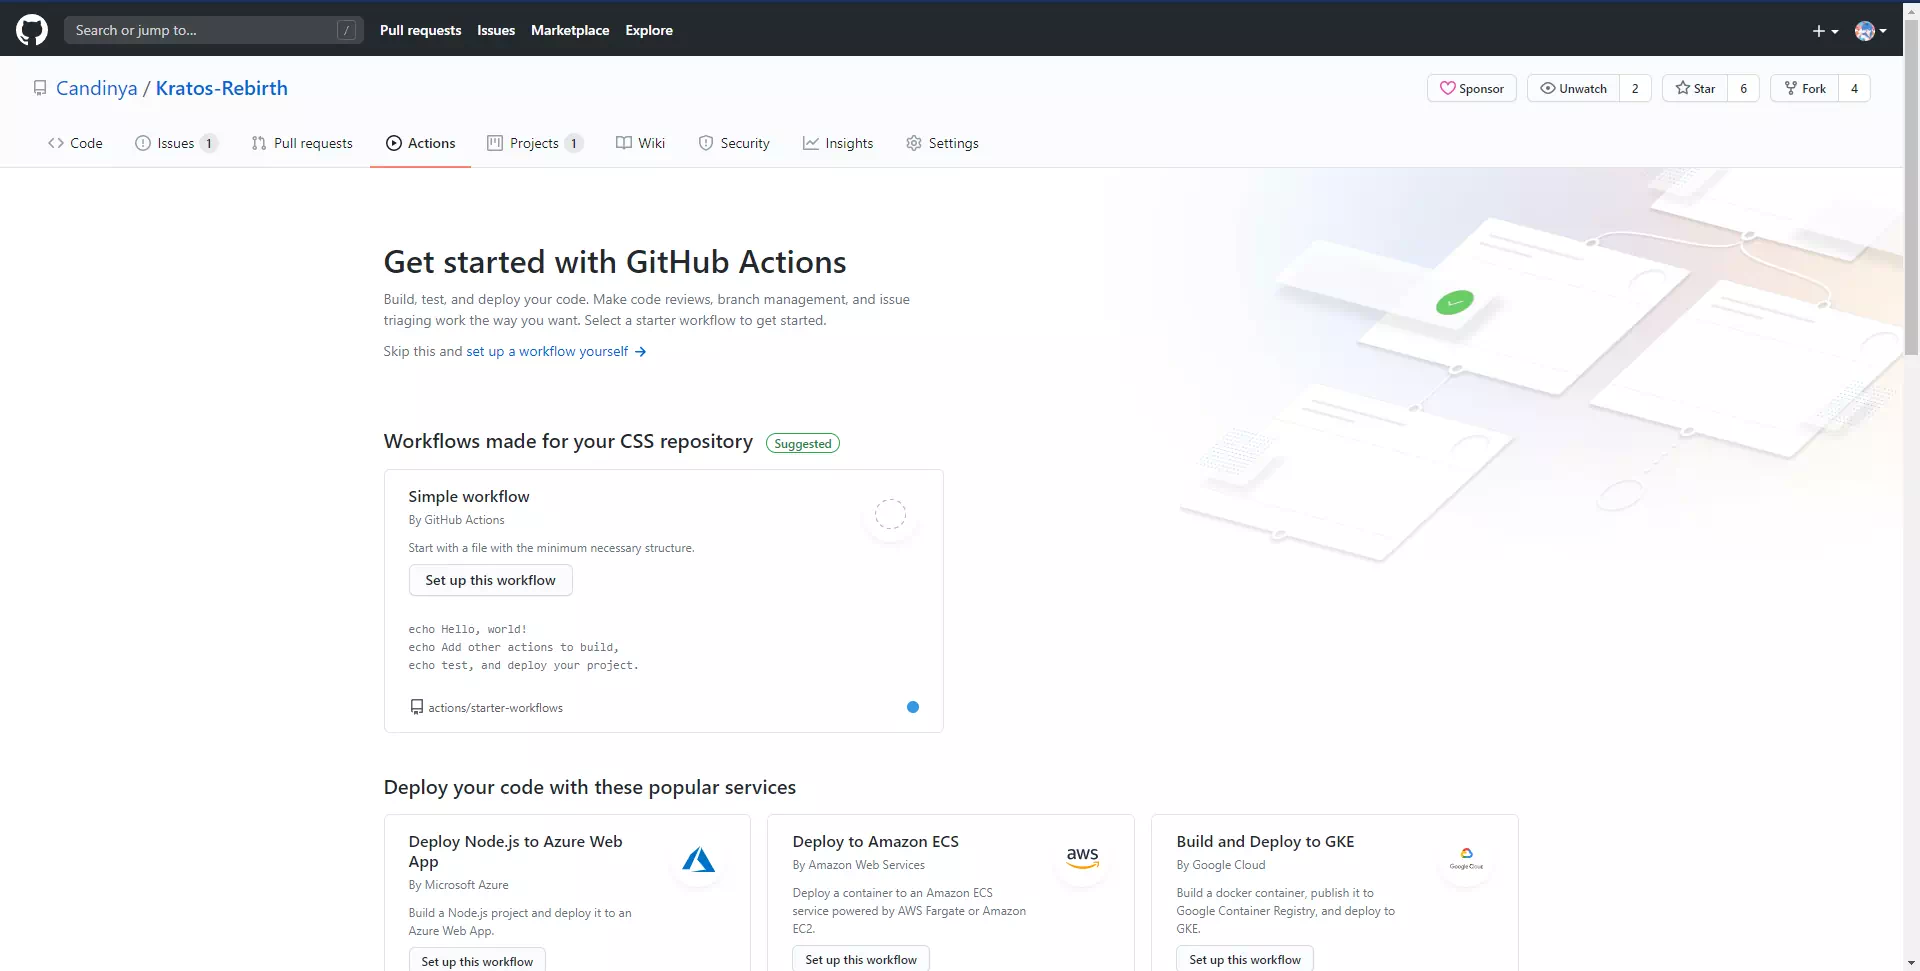The height and width of the screenshot is (971, 1920).
Task: Click the Simple workflow dashed circle icon
Action: click(x=890, y=514)
